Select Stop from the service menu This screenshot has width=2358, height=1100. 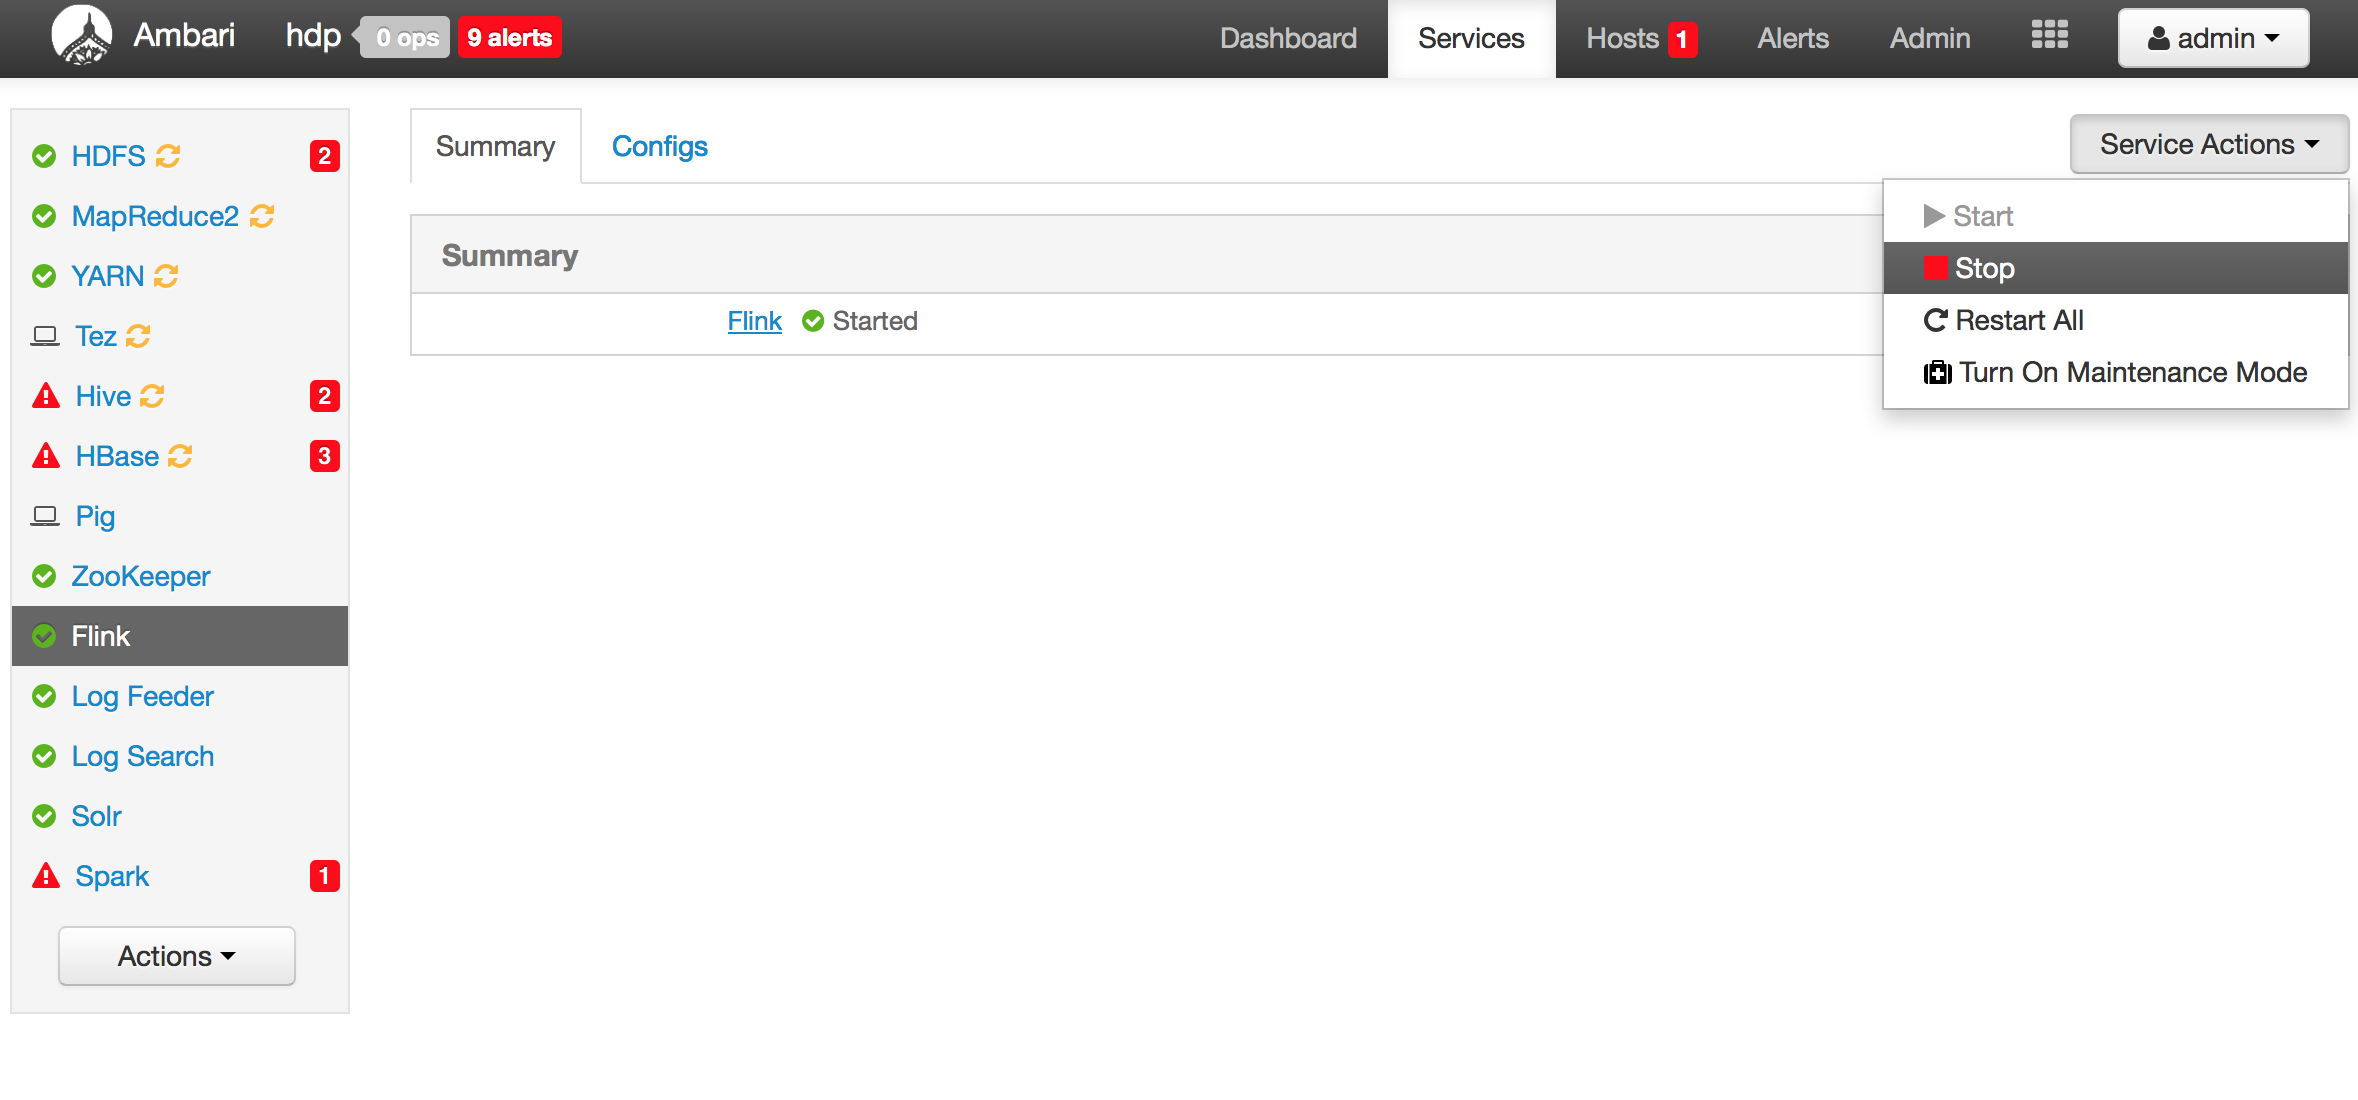(1984, 268)
